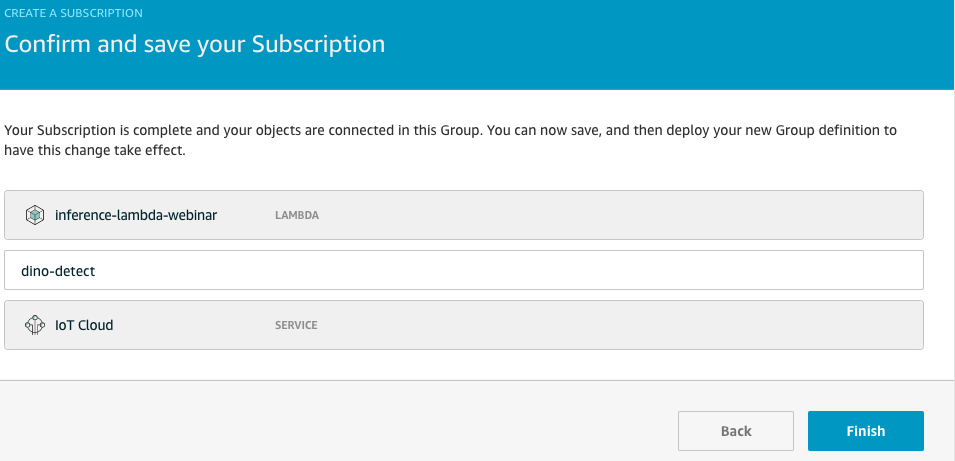Select the inference-lambda-webinar source name

136,215
